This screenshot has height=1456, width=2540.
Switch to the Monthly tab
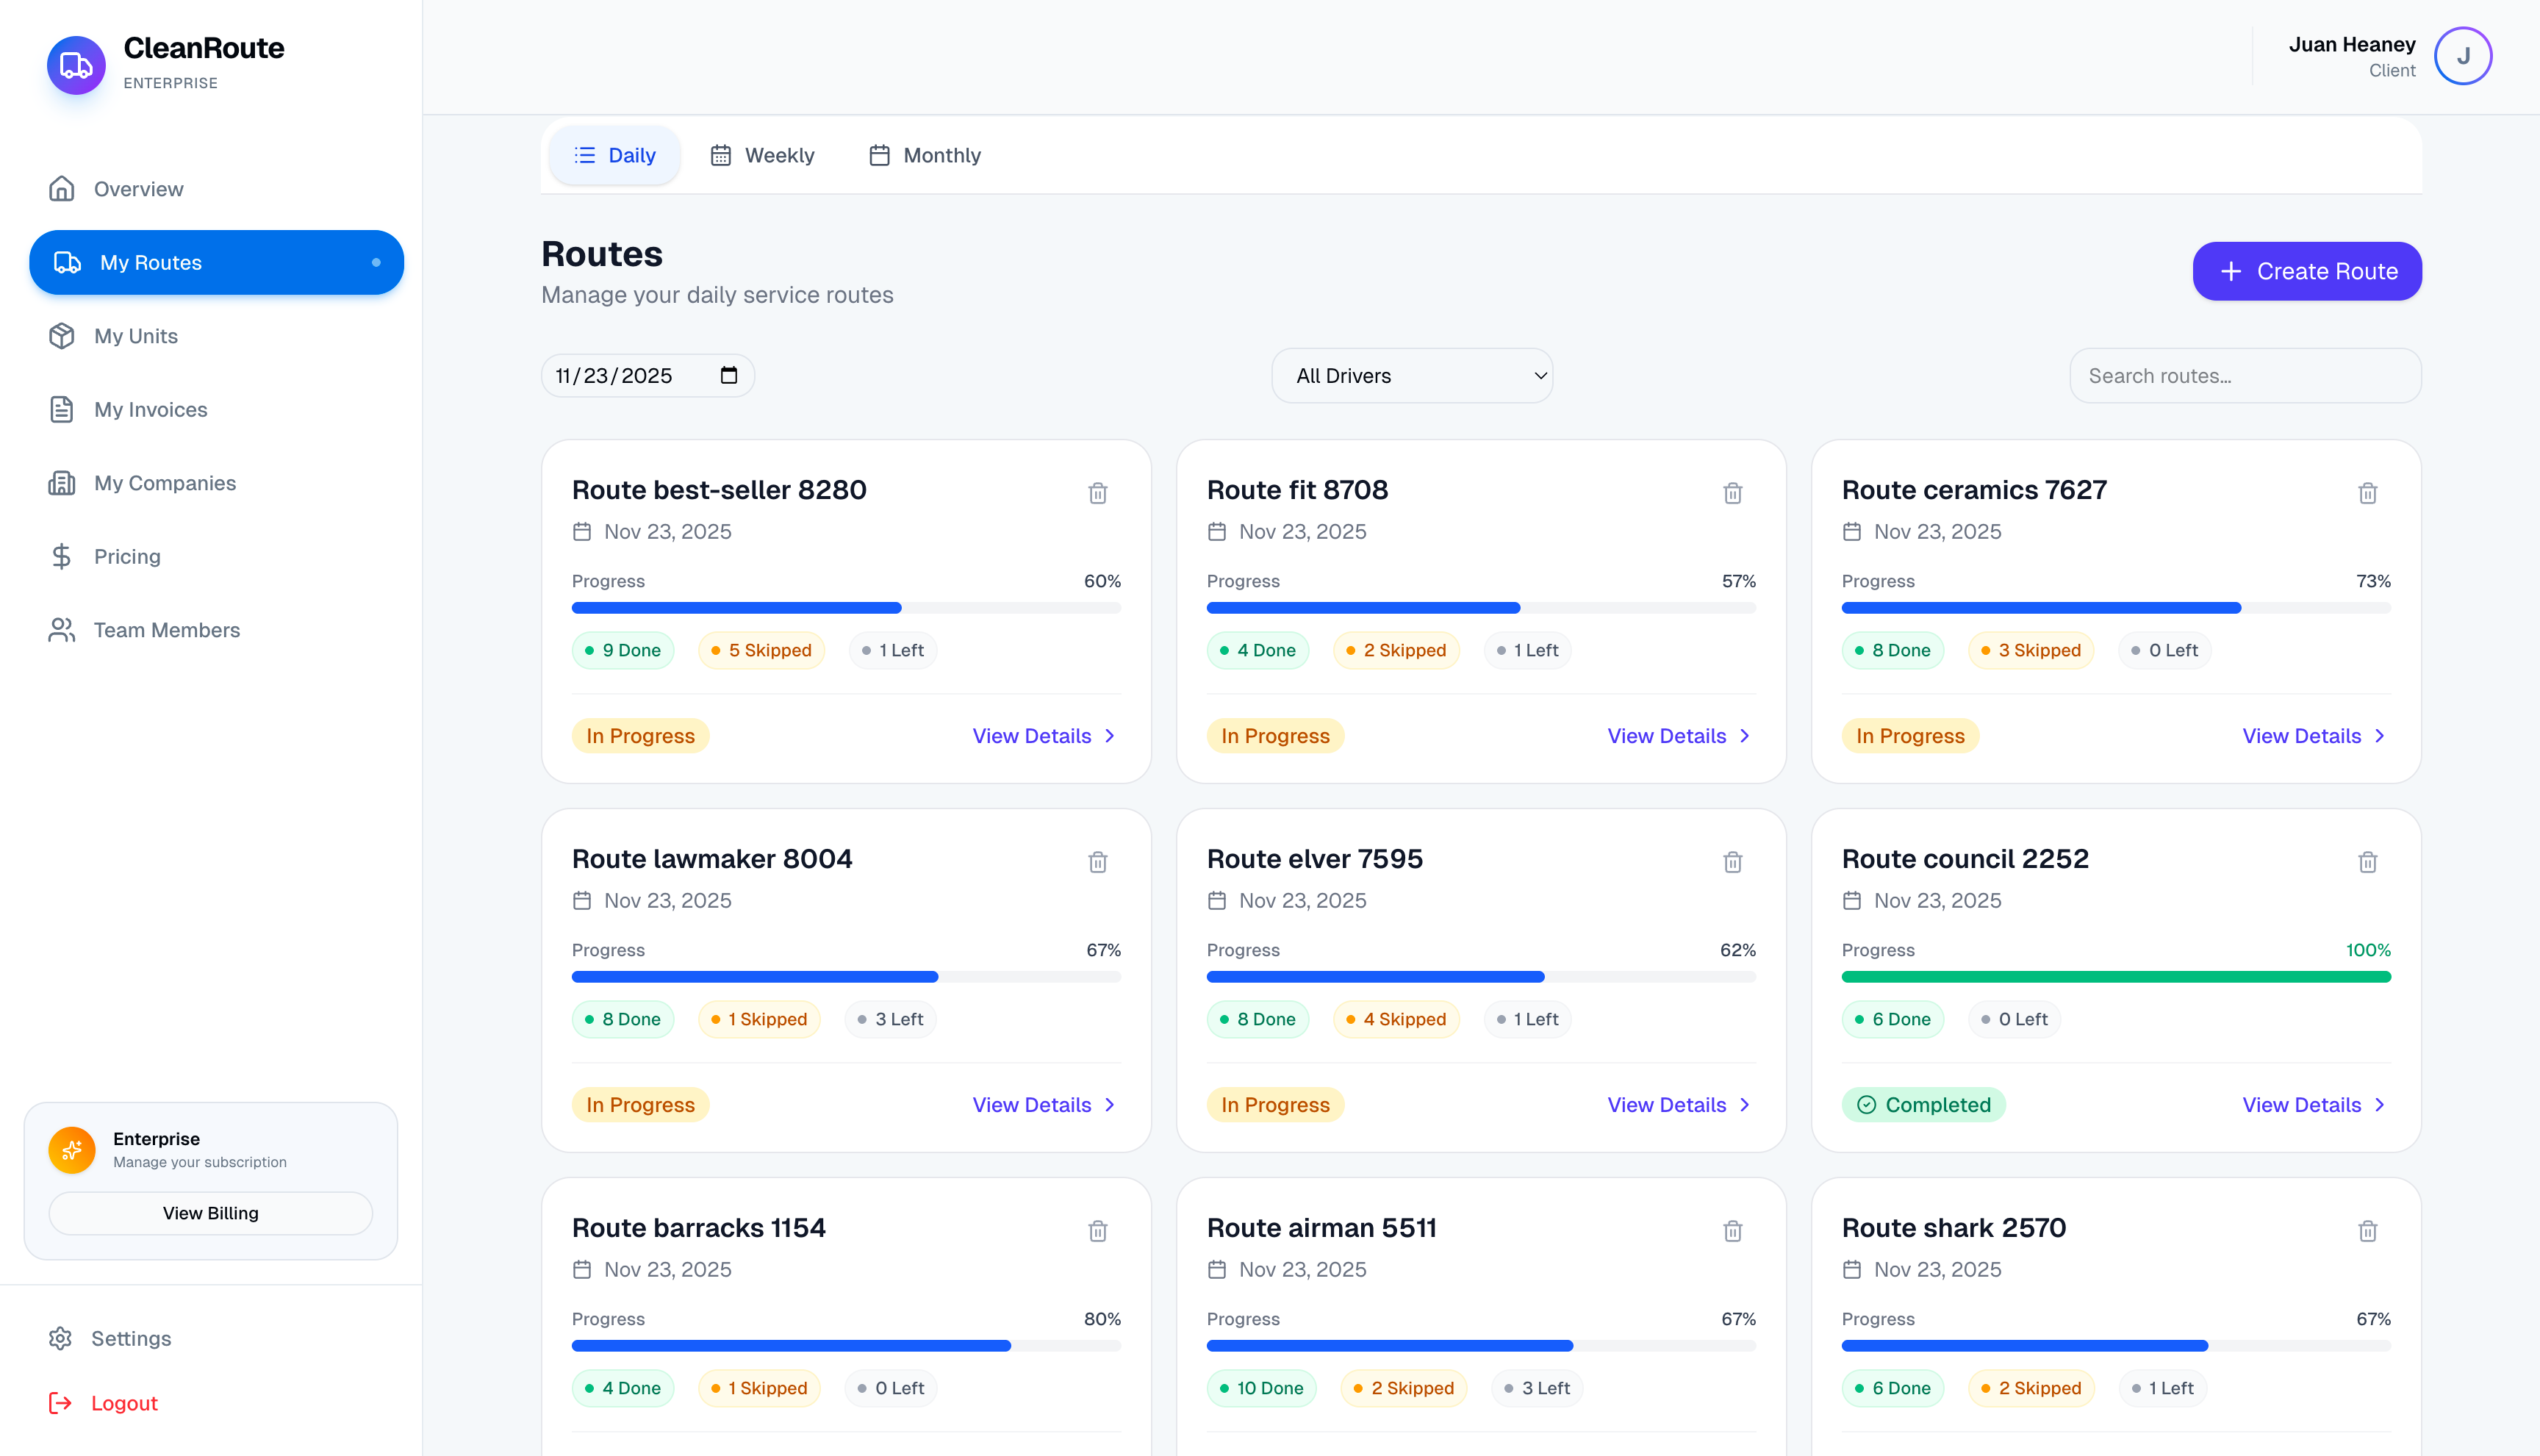pyautogui.click(x=924, y=155)
